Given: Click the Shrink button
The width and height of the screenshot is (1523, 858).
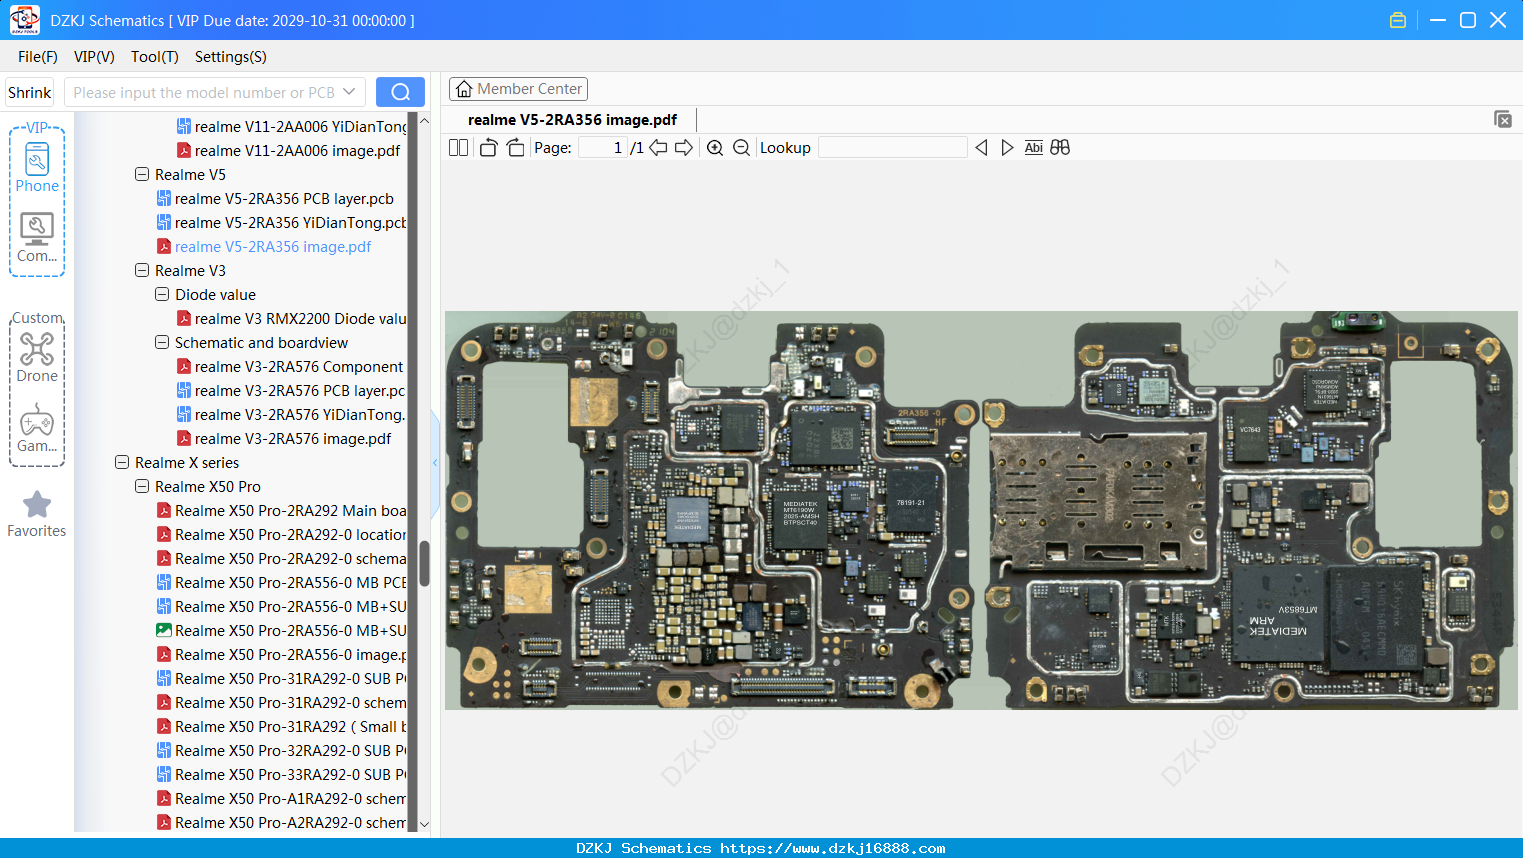Looking at the screenshot, I should (x=30, y=92).
